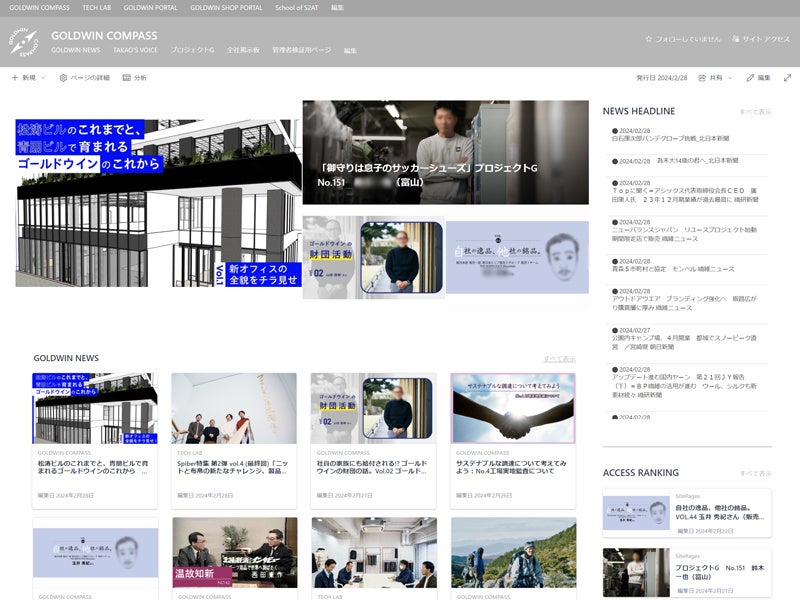Open GOLDWIN COMPASS in top hub bar
Image resolution: width=800 pixels, height=600 pixels.
pyautogui.click(x=39, y=8)
